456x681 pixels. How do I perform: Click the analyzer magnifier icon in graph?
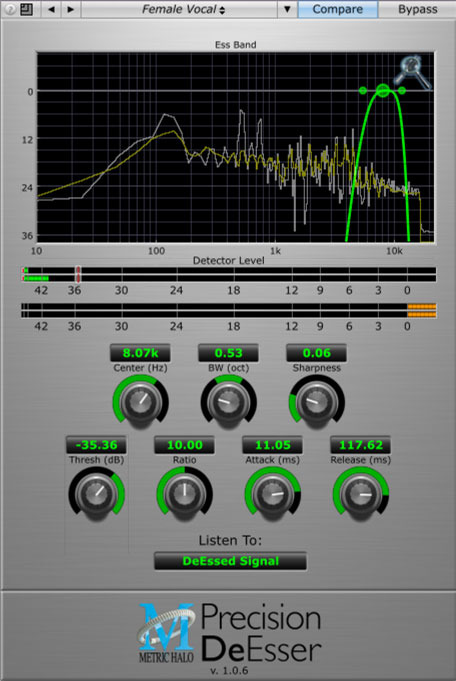[413, 72]
